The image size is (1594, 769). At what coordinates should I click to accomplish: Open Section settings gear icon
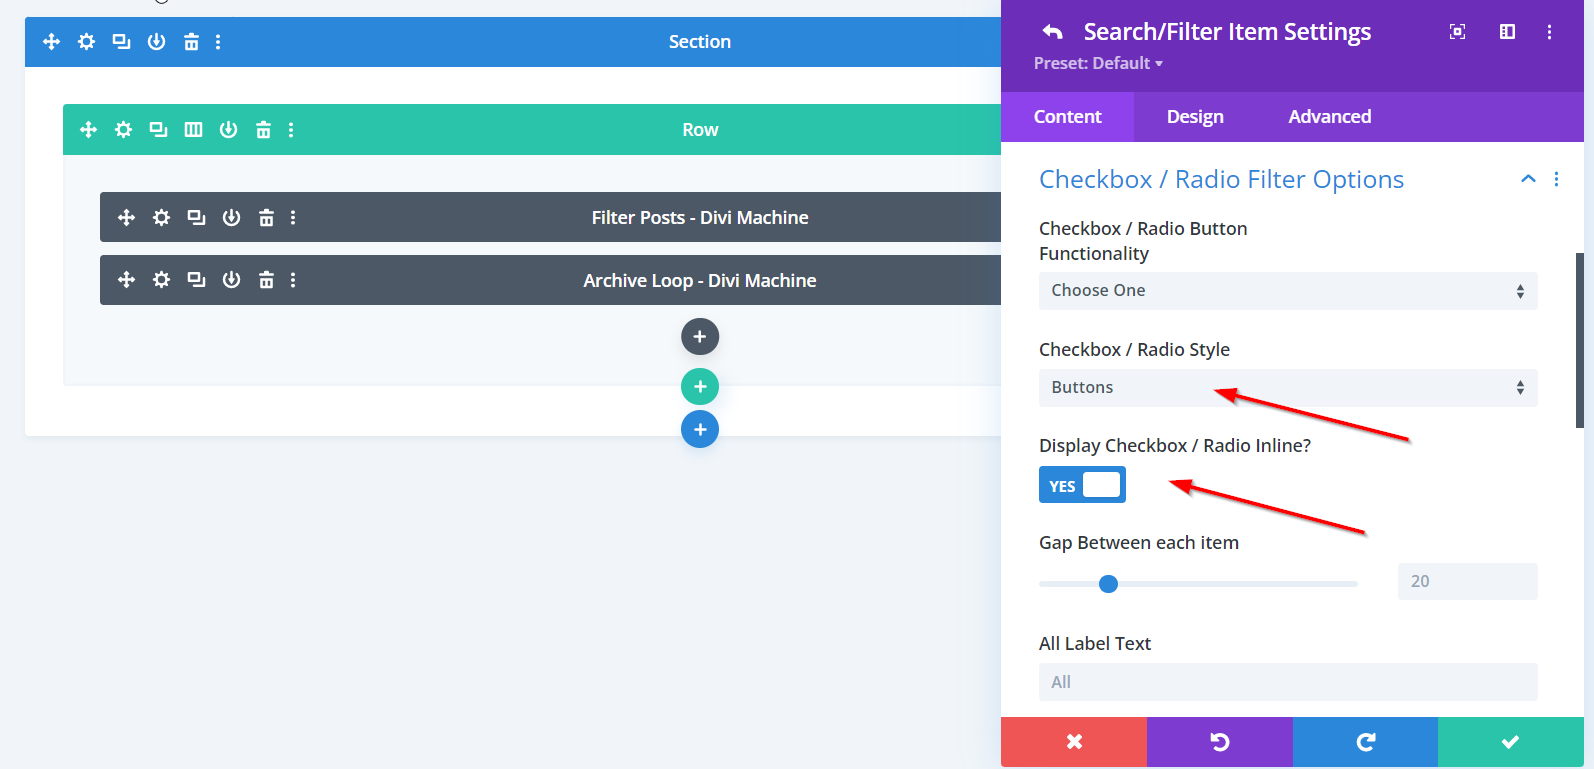(x=87, y=42)
